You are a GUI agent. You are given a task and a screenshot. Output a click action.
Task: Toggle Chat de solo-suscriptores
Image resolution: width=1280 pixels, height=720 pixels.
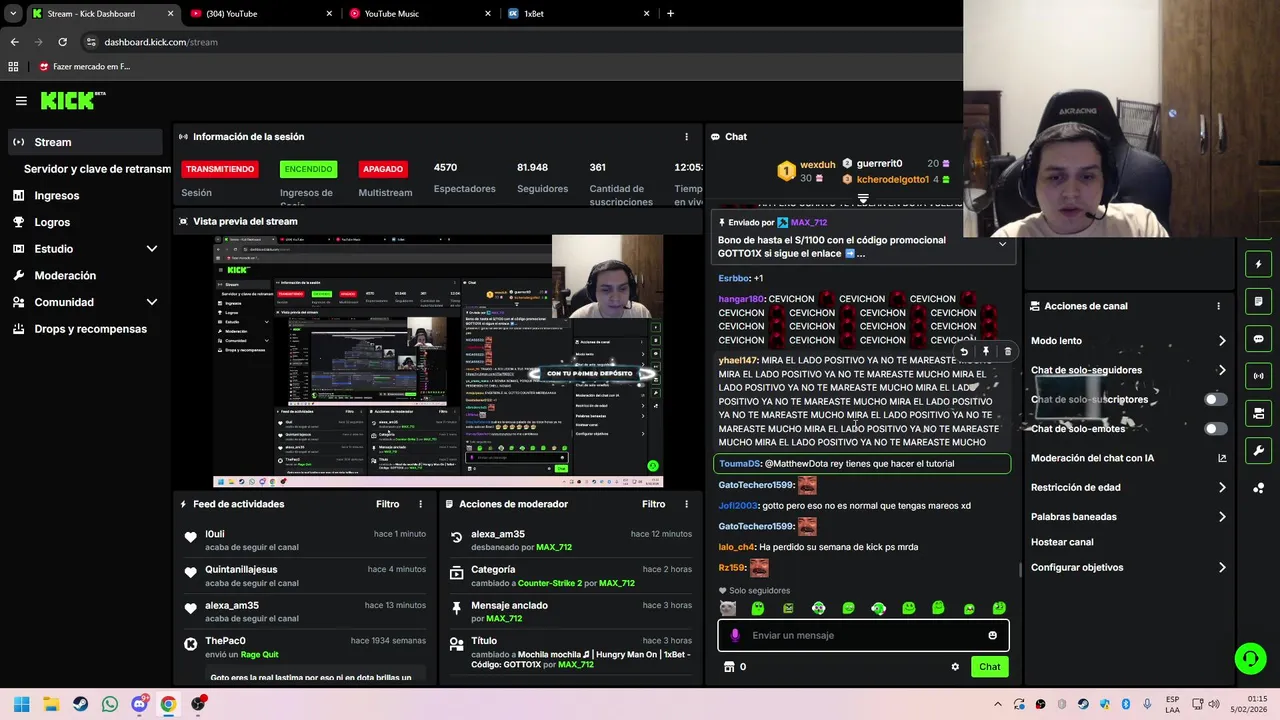tap(1215, 400)
